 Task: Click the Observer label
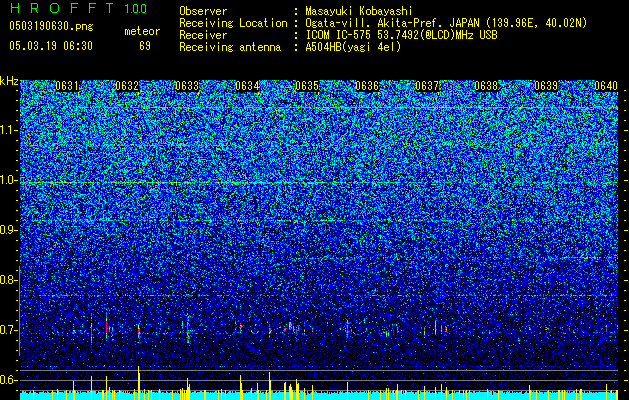tap(203, 12)
